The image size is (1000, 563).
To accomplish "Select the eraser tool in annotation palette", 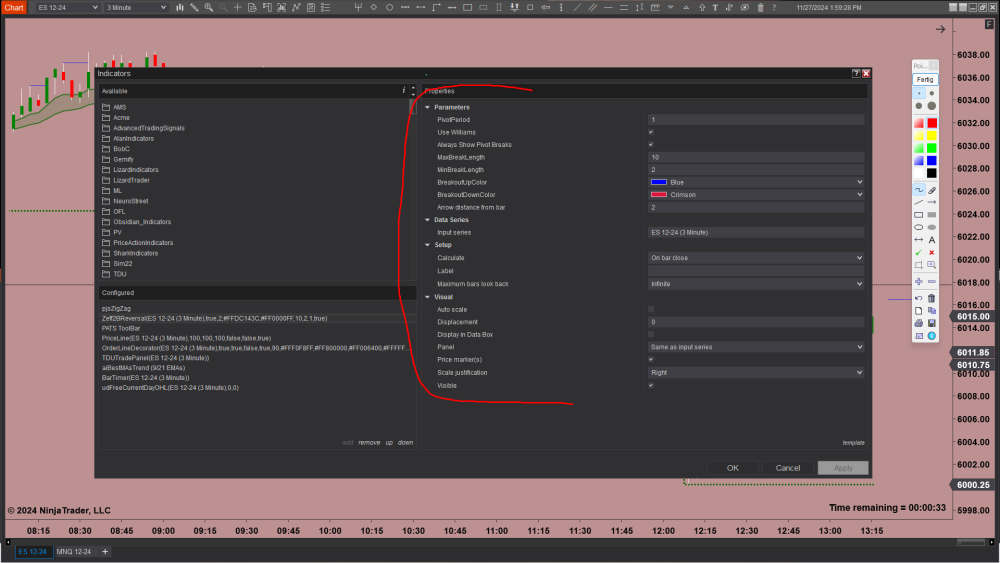I will click(932, 189).
